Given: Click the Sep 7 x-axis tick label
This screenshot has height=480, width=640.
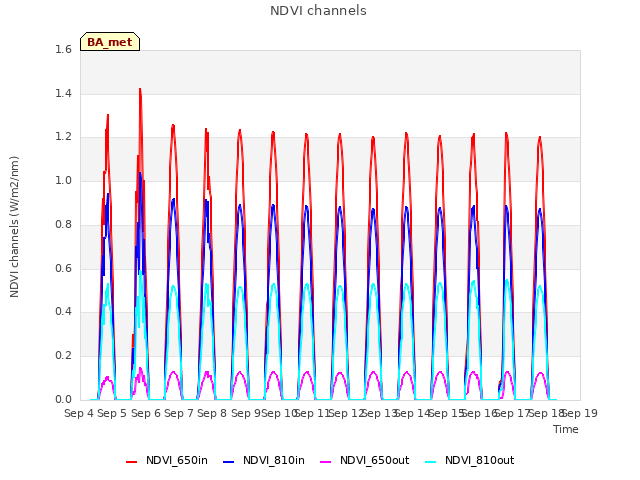Looking at the screenshot, I should pos(179,413).
